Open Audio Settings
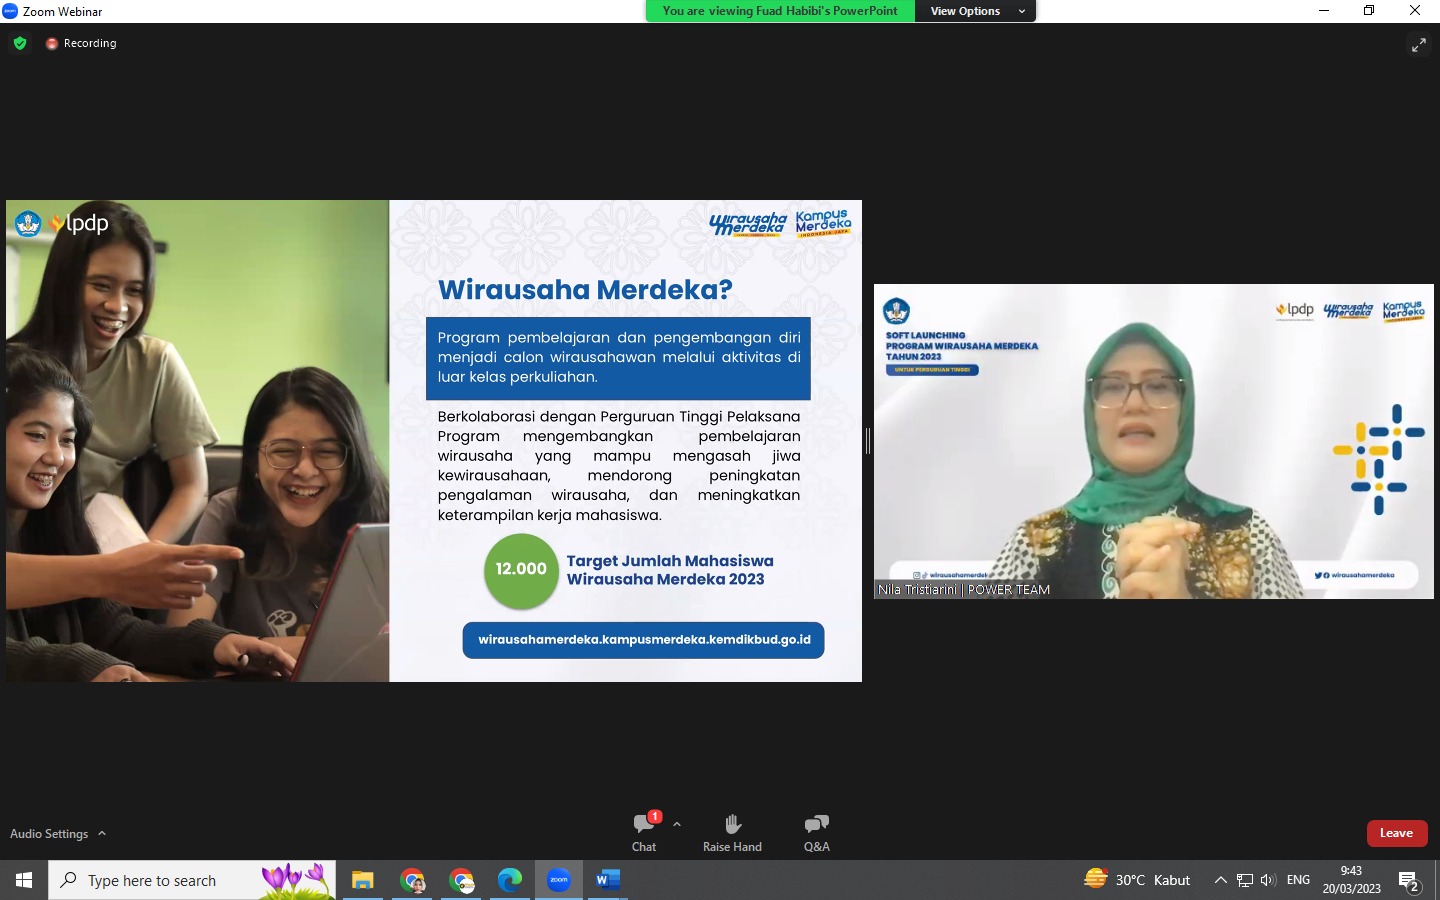The height and width of the screenshot is (900, 1440). click(x=49, y=833)
